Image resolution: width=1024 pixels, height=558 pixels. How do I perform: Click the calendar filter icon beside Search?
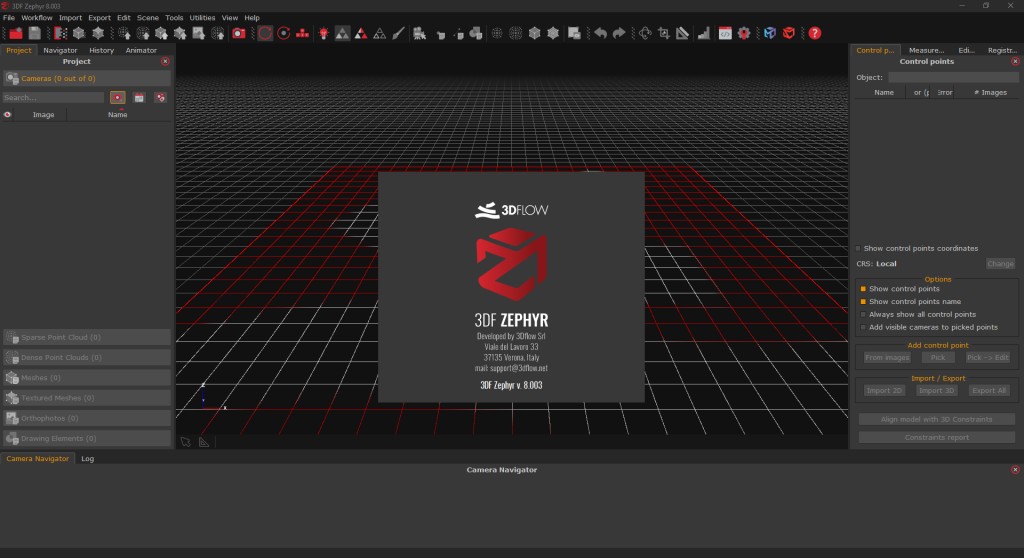coord(139,98)
